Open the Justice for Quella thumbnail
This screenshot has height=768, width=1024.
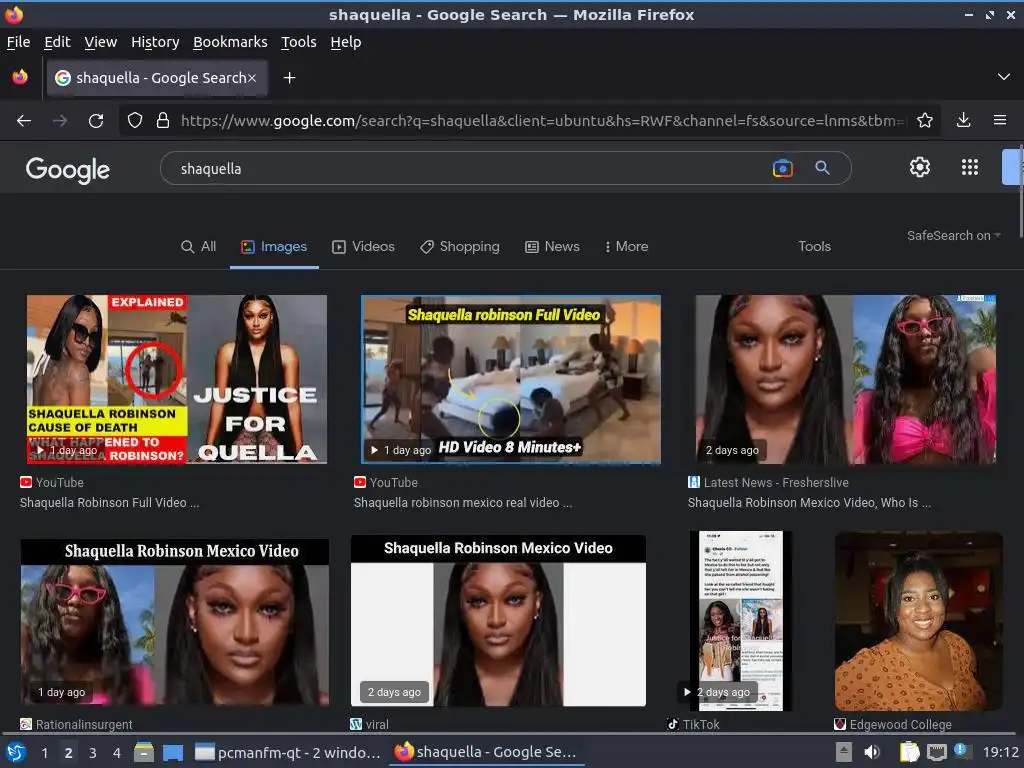pos(176,379)
